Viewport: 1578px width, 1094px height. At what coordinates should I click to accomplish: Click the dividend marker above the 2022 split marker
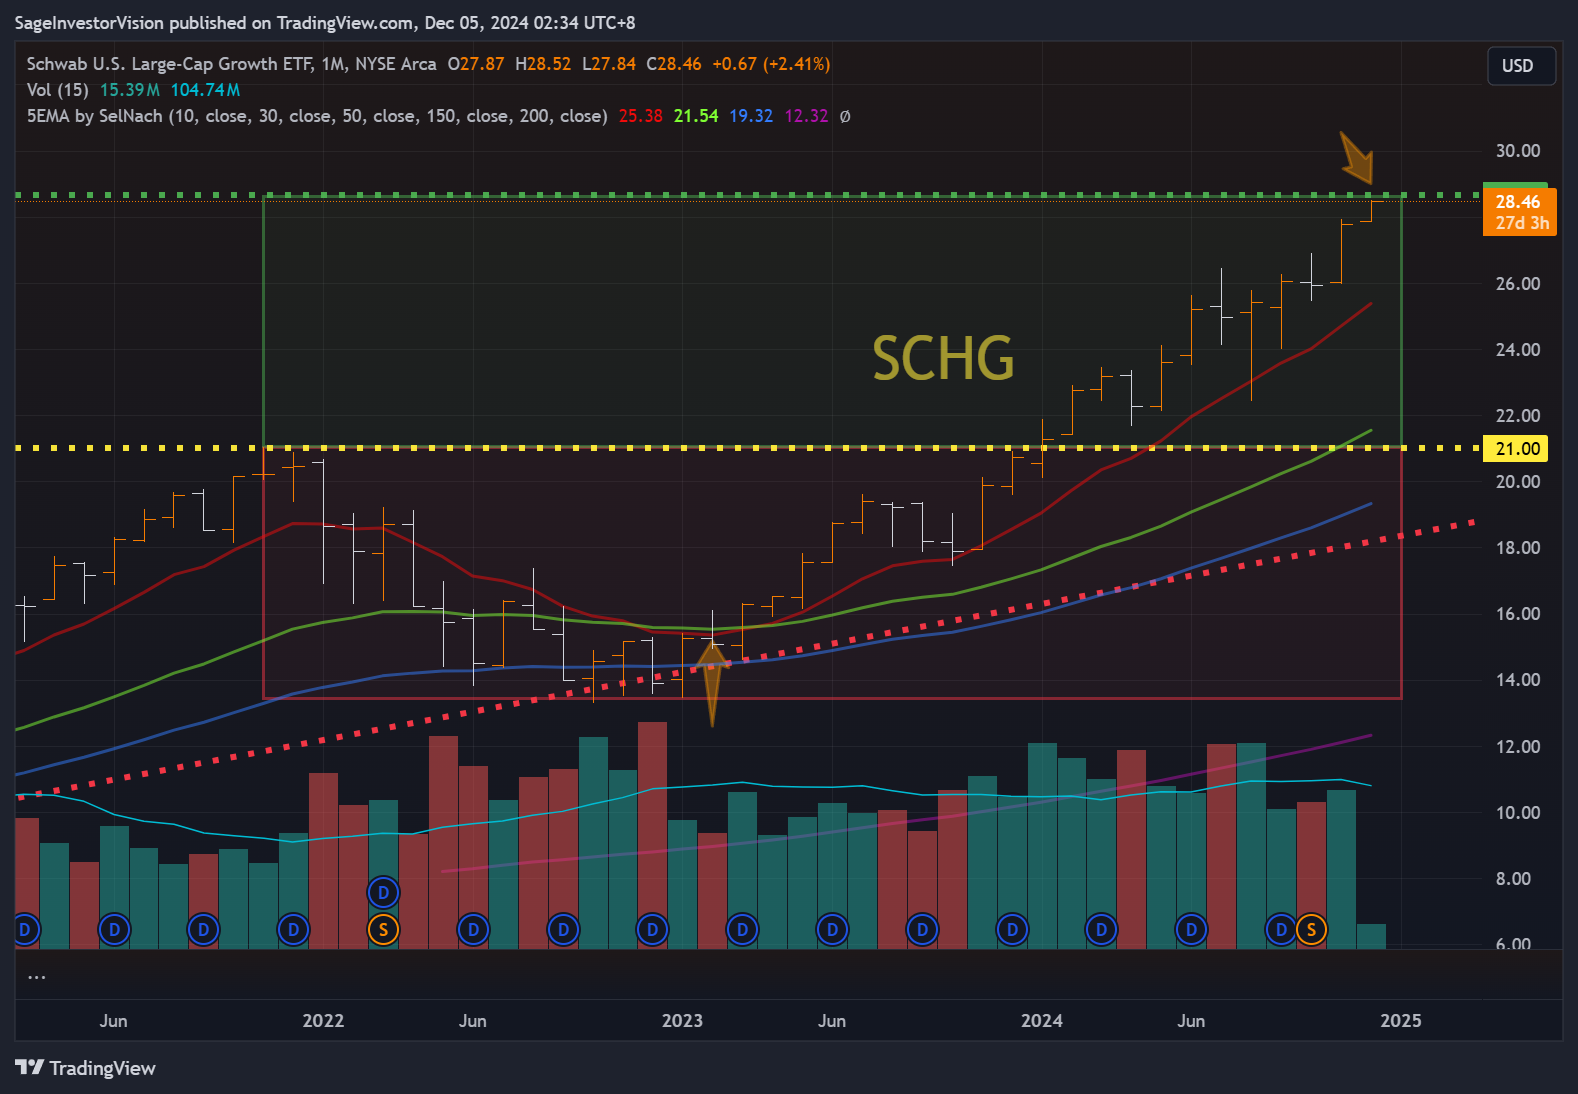pos(383,892)
